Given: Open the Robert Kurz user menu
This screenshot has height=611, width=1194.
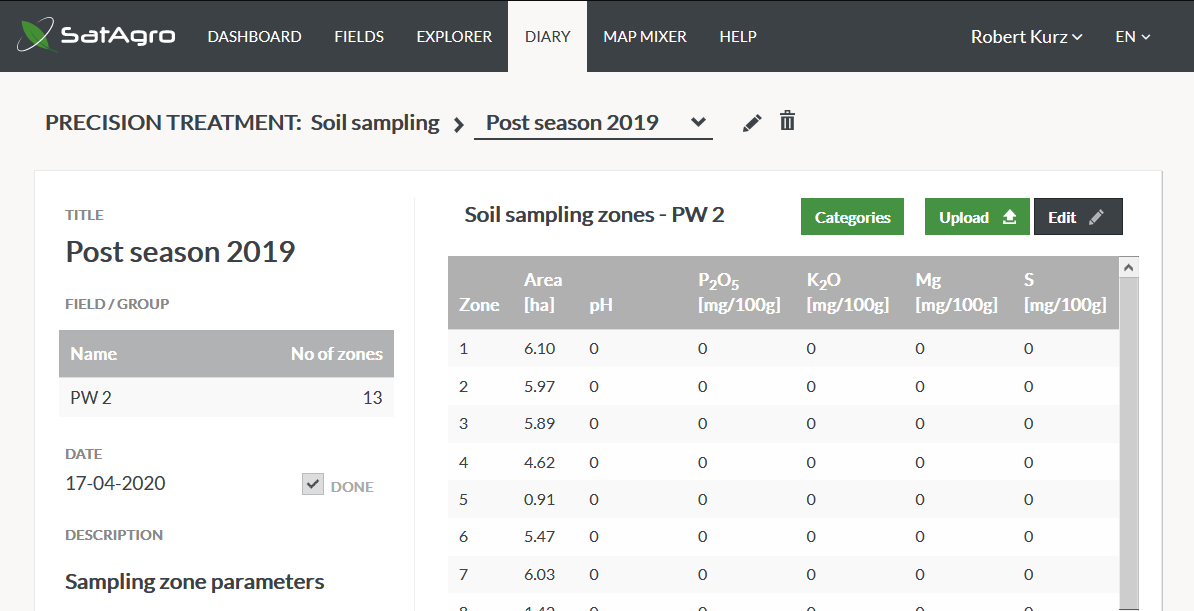Looking at the screenshot, I should (1026, 37).
